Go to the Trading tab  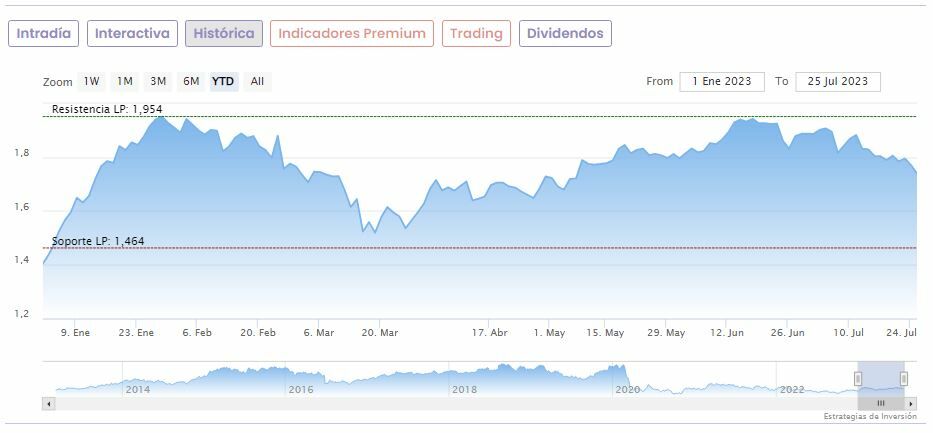pyautogui.click(x=476, y=34)
